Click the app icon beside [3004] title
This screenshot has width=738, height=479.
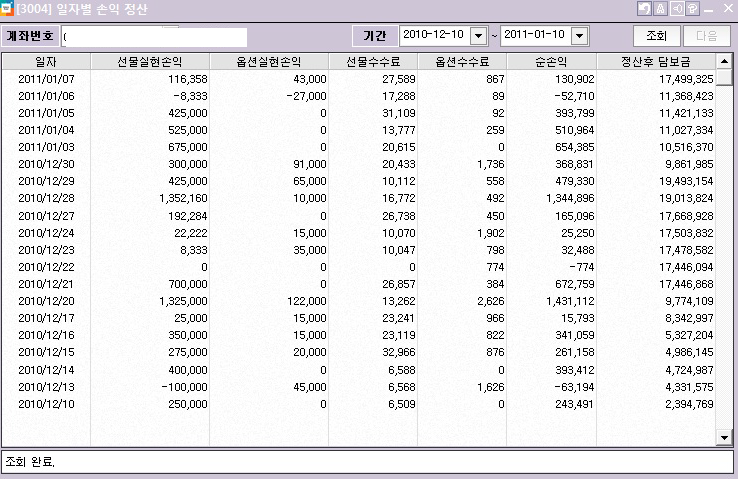pyautogui.click(x=7, y=8)
